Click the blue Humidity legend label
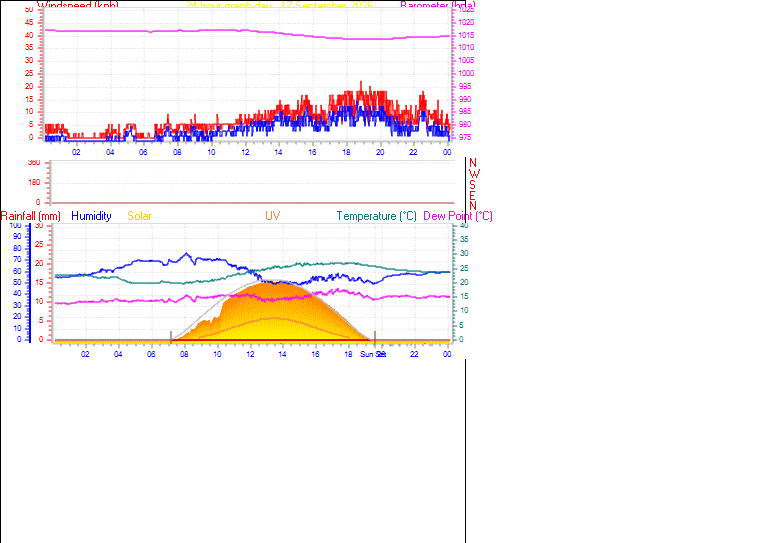The image size is (761, 543). click(x=91, y=216)
